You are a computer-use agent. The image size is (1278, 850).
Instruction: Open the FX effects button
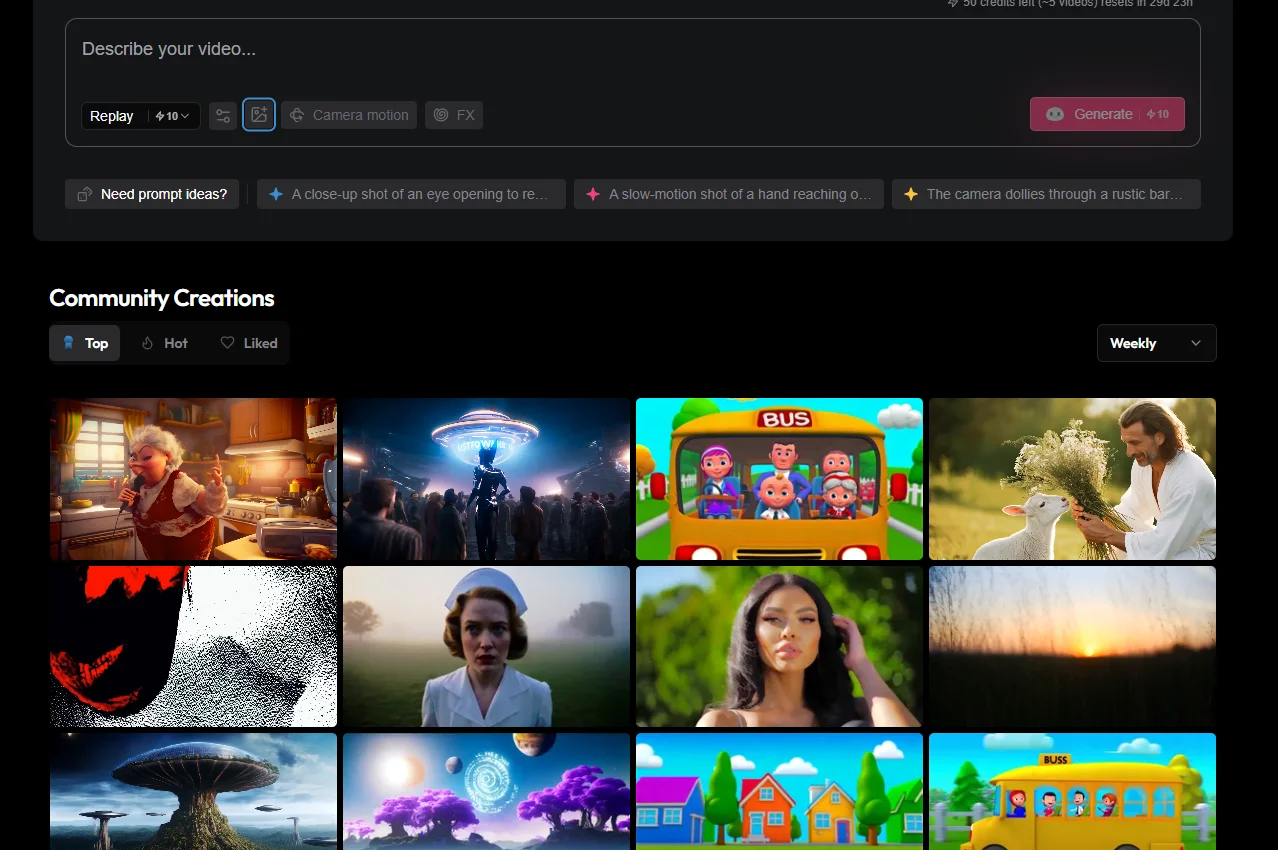pyautogui.click(x=454, y=115)
